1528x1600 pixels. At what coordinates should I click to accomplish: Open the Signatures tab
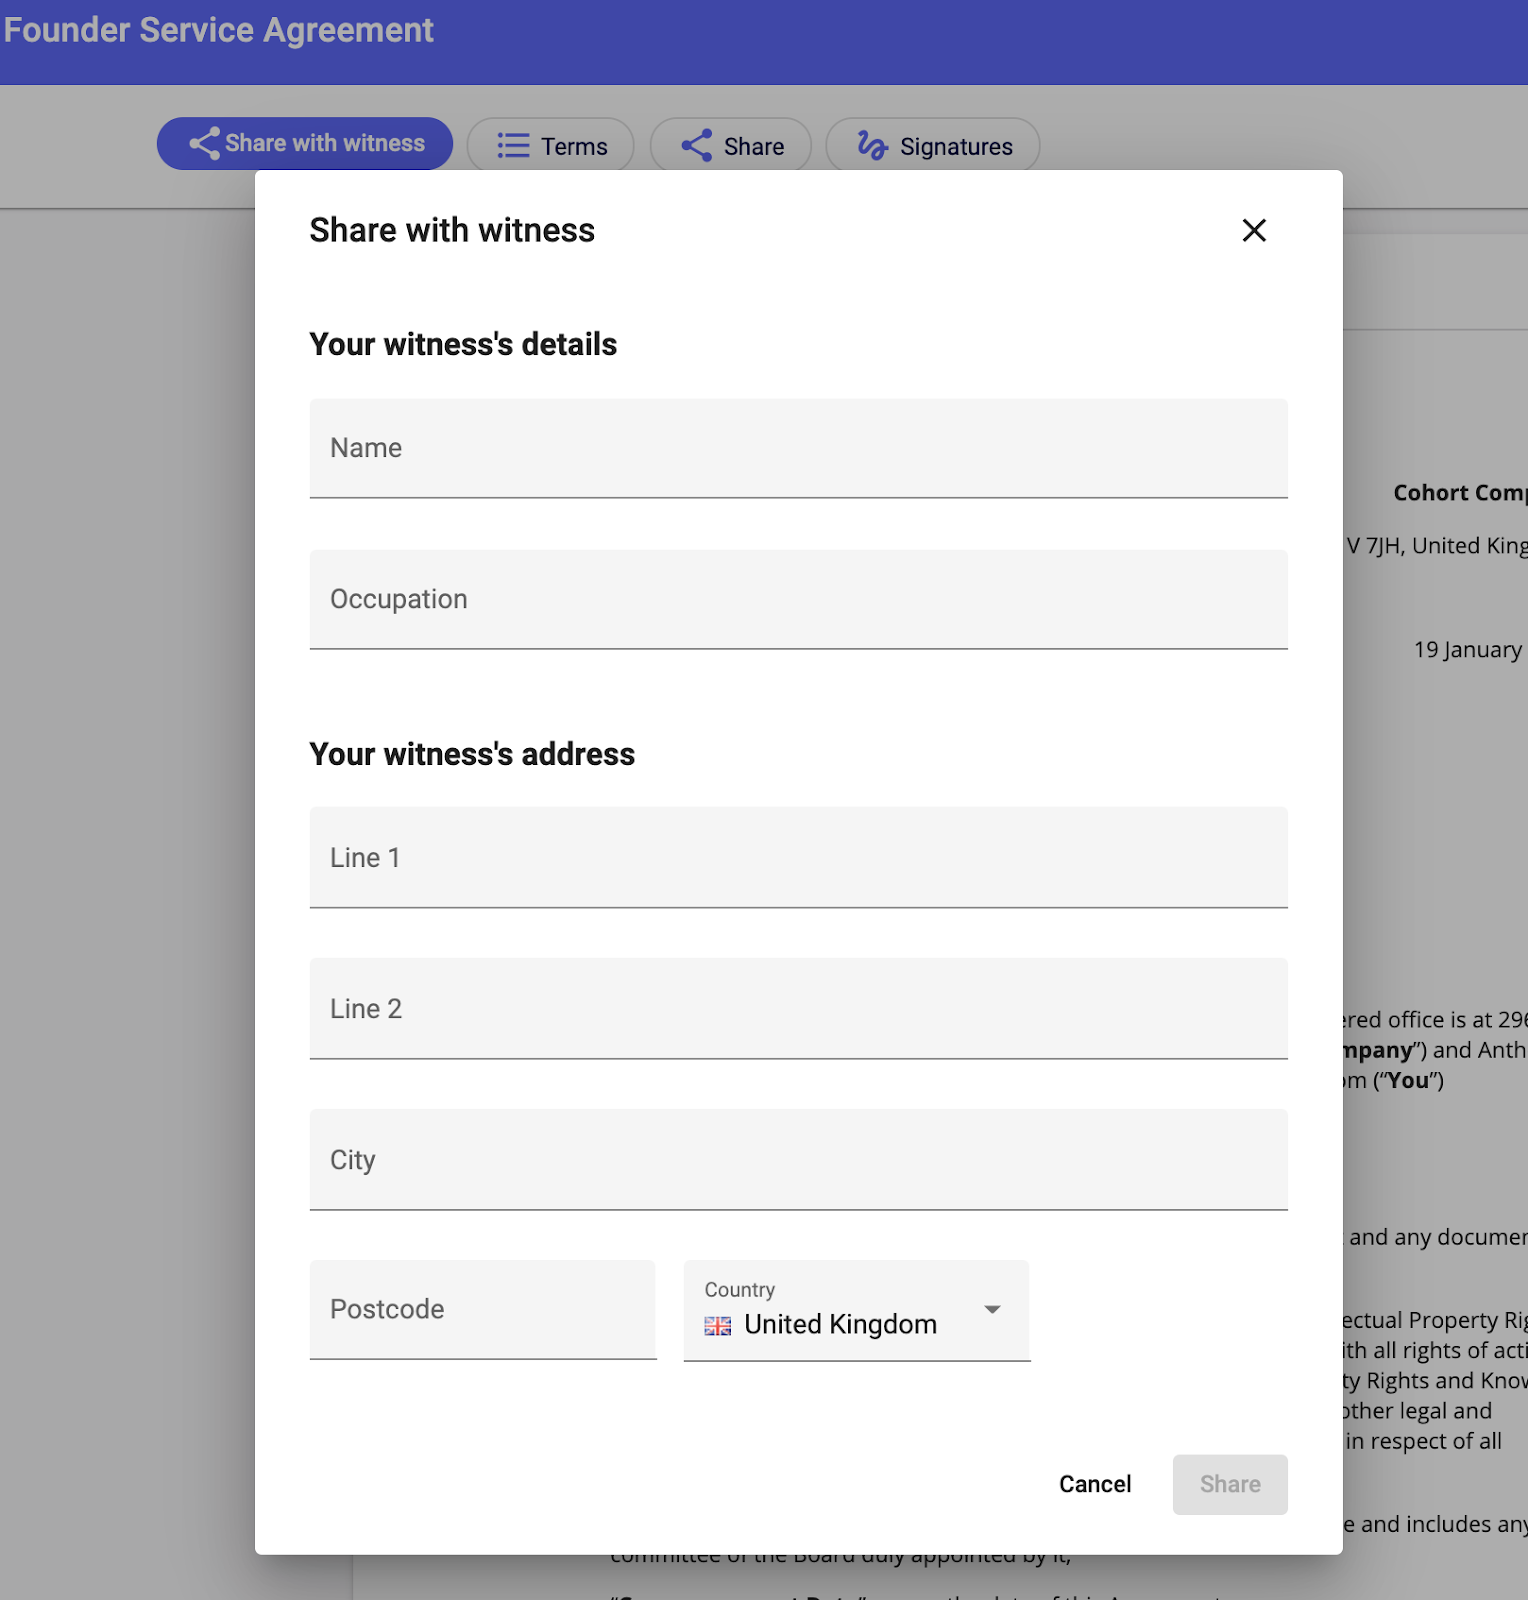pos(955,147)
